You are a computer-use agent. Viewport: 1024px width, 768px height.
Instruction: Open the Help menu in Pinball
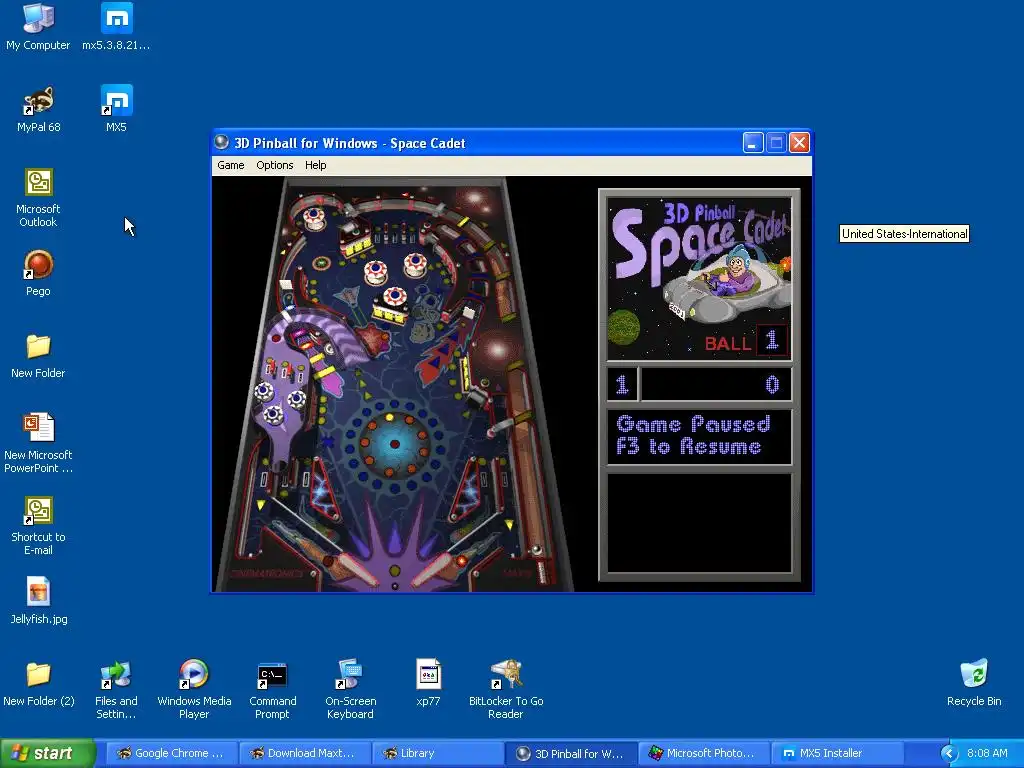click(x=315, y=165)
